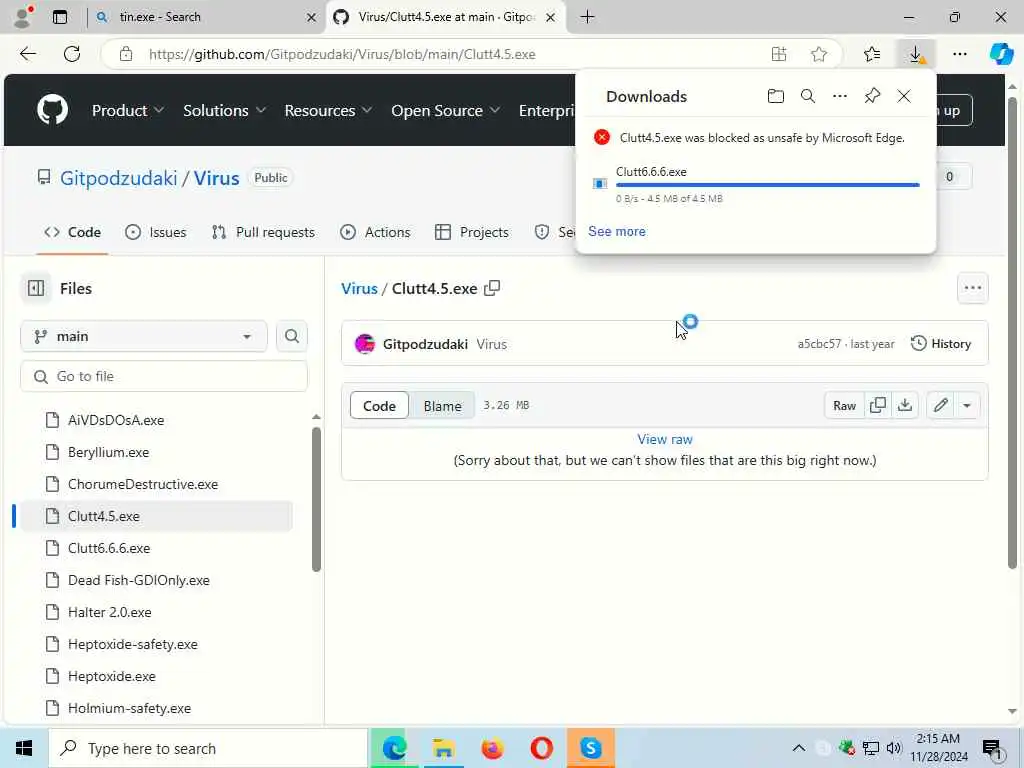Click the file tree scrollbar
The width and height of the screenshot is (1024, 768).
tap(316, 499)
